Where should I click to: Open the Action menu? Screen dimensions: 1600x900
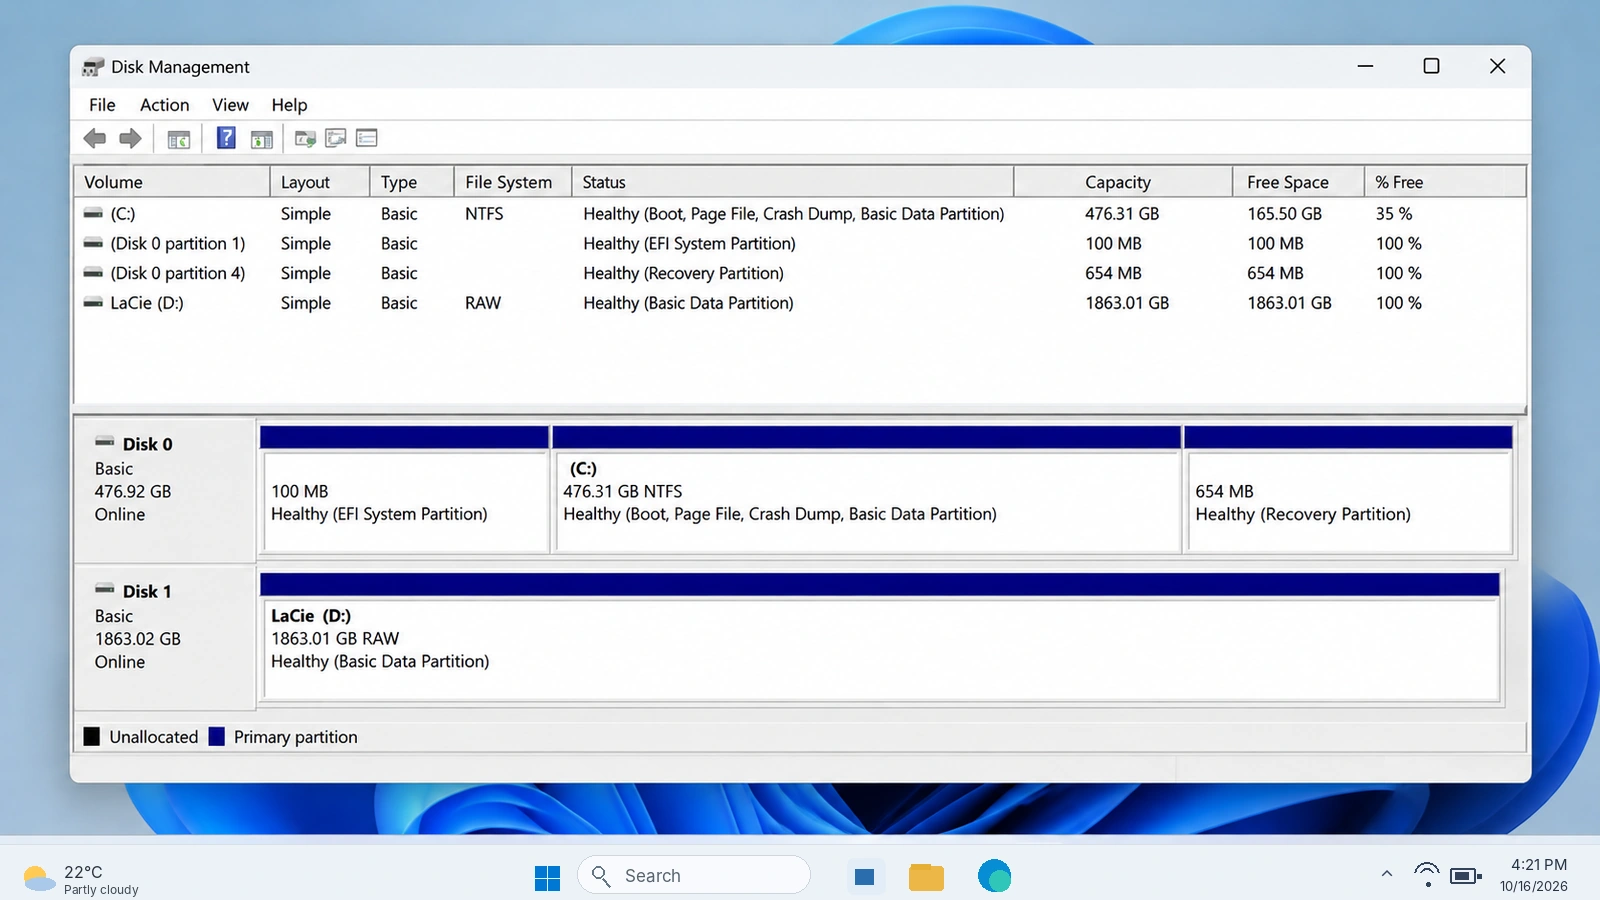pos(165,105)
